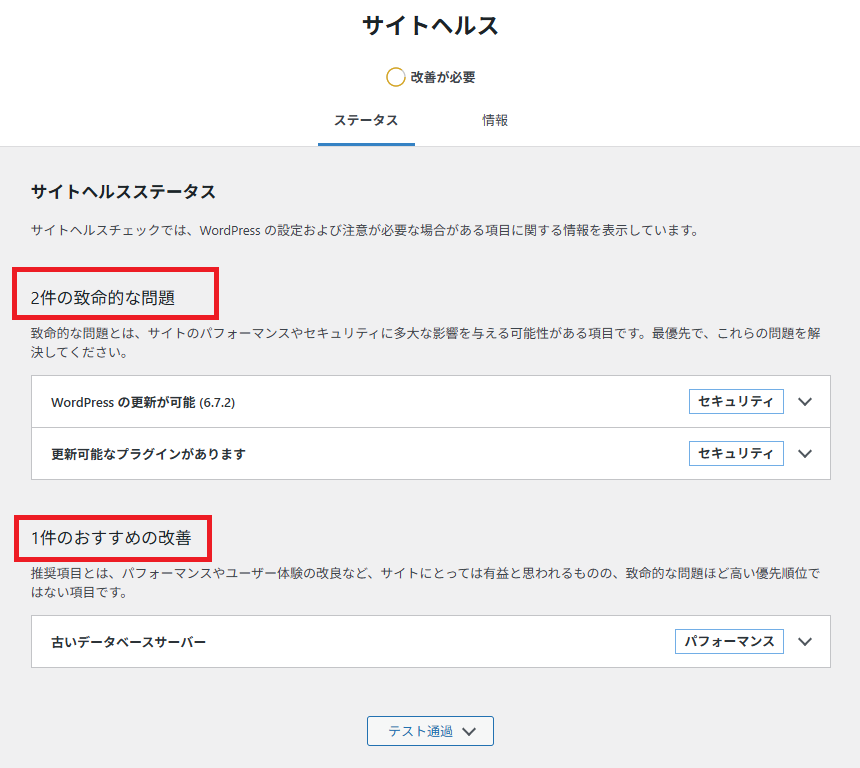Open the 更新可能なプラグインがあります item by its title
The height and width of the screenshot is (768, 860).
[x=148, y=454]
